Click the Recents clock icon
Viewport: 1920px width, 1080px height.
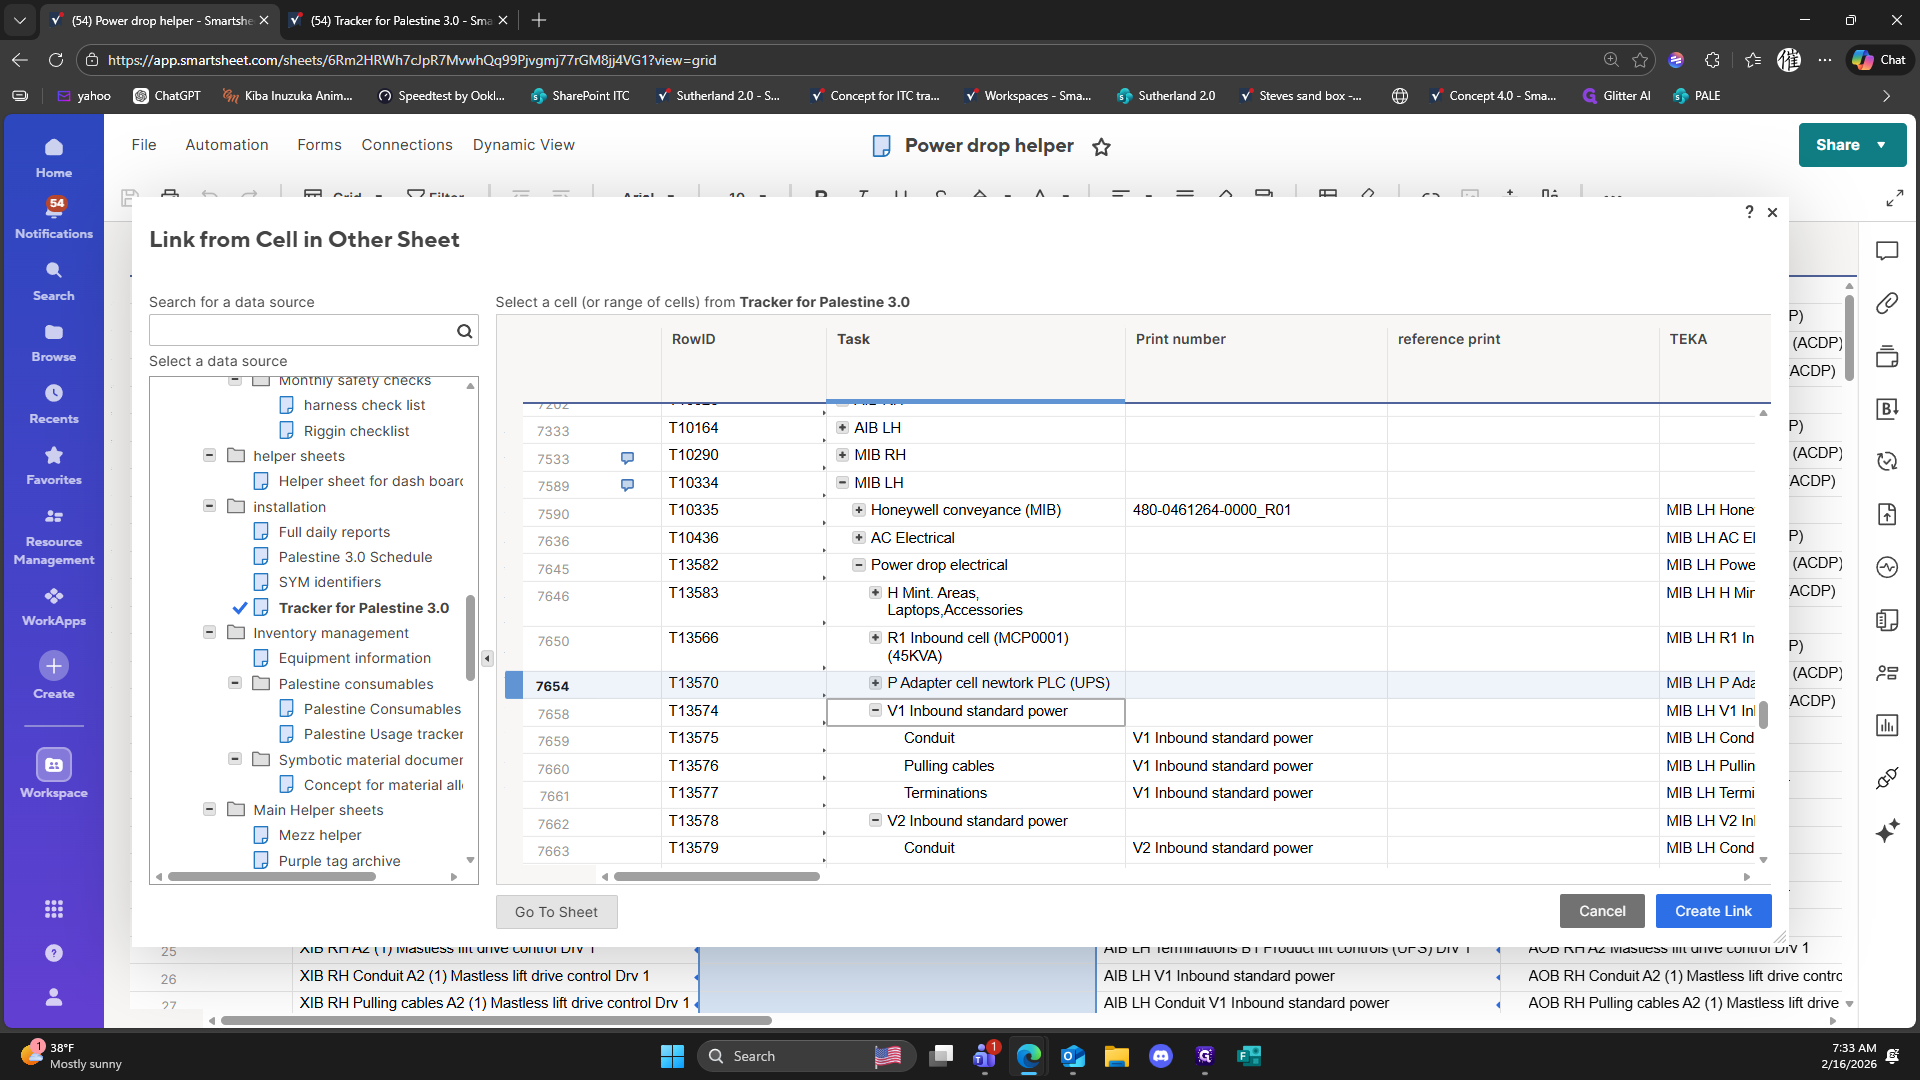point(54,393)
